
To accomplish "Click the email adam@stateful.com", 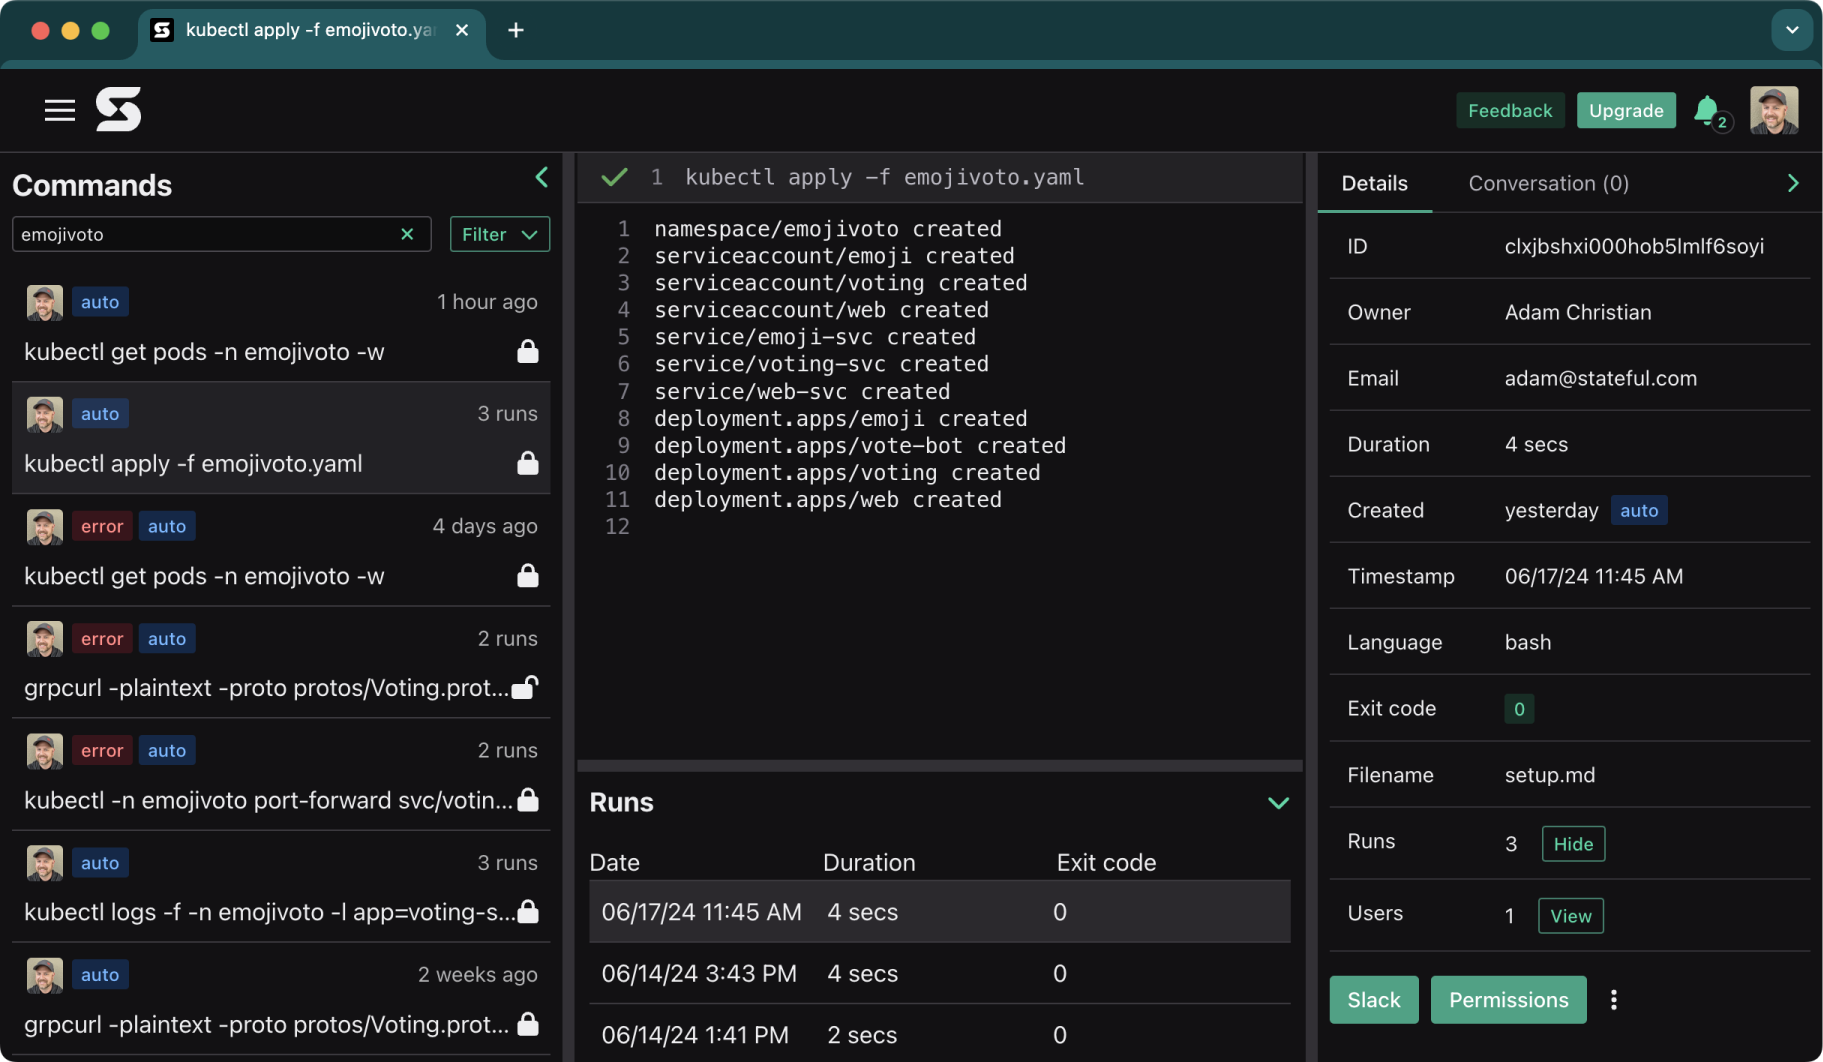I will pyautogui.click(x=1600, y=378).
